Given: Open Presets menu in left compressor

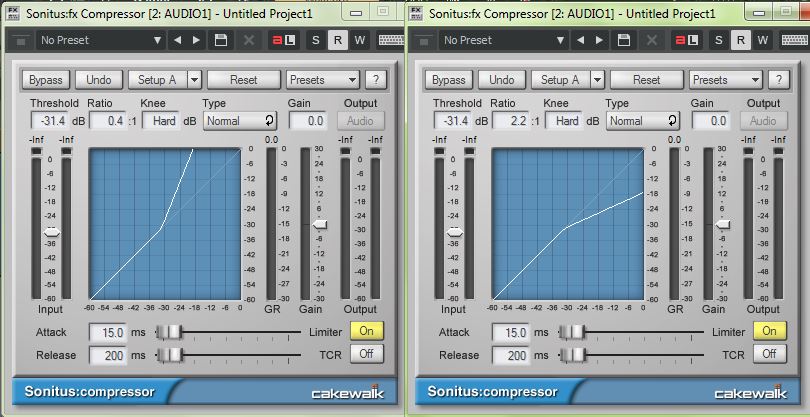Looking at the screenshot, I should [323, 80].
